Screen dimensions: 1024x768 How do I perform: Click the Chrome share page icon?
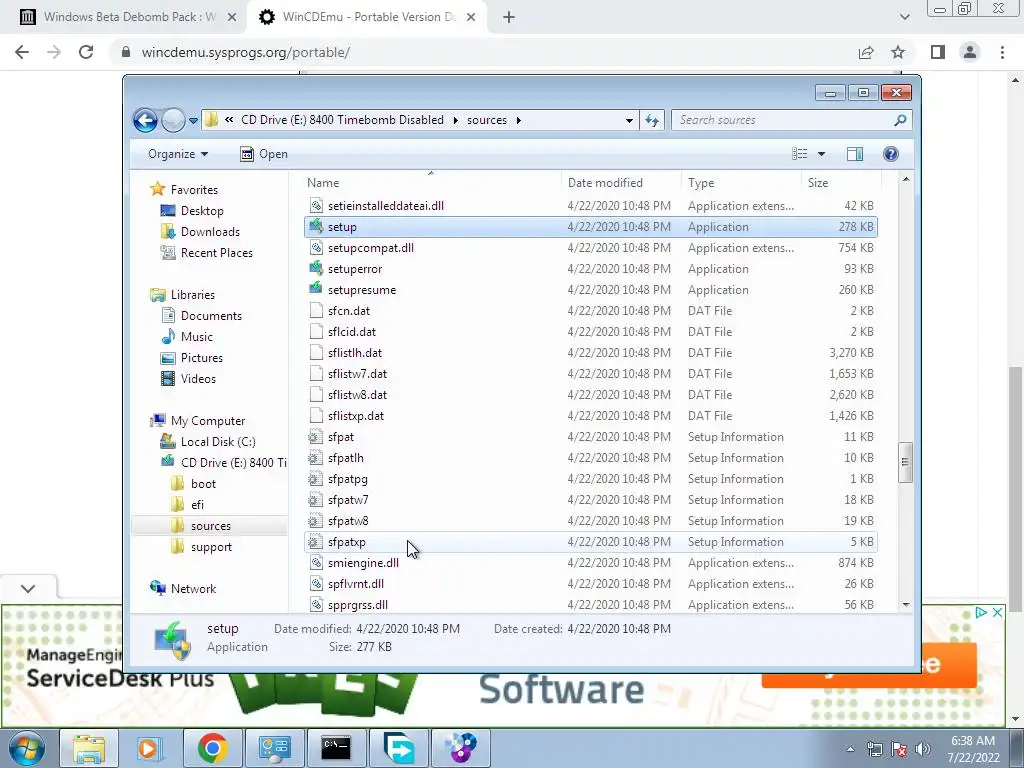click(866, 52)
